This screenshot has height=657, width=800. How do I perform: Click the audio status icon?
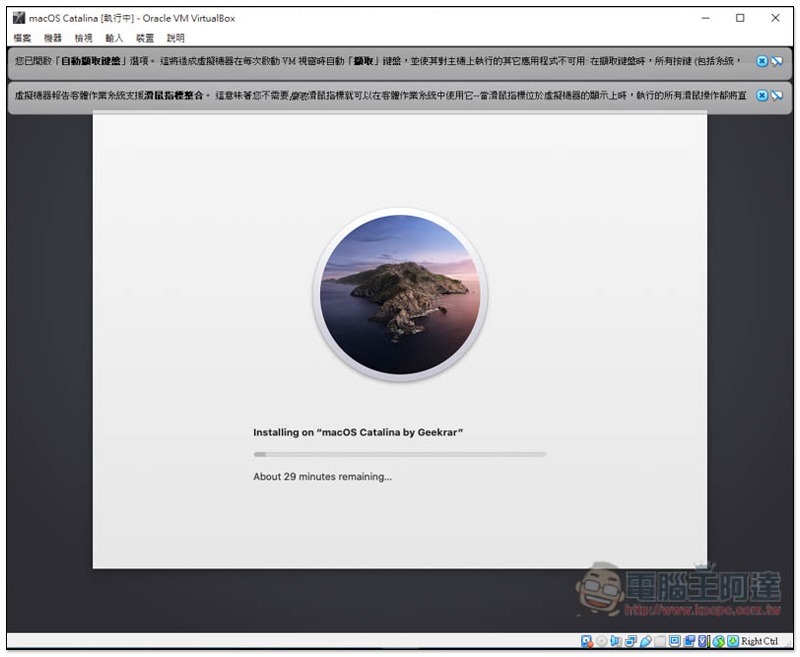615,641
